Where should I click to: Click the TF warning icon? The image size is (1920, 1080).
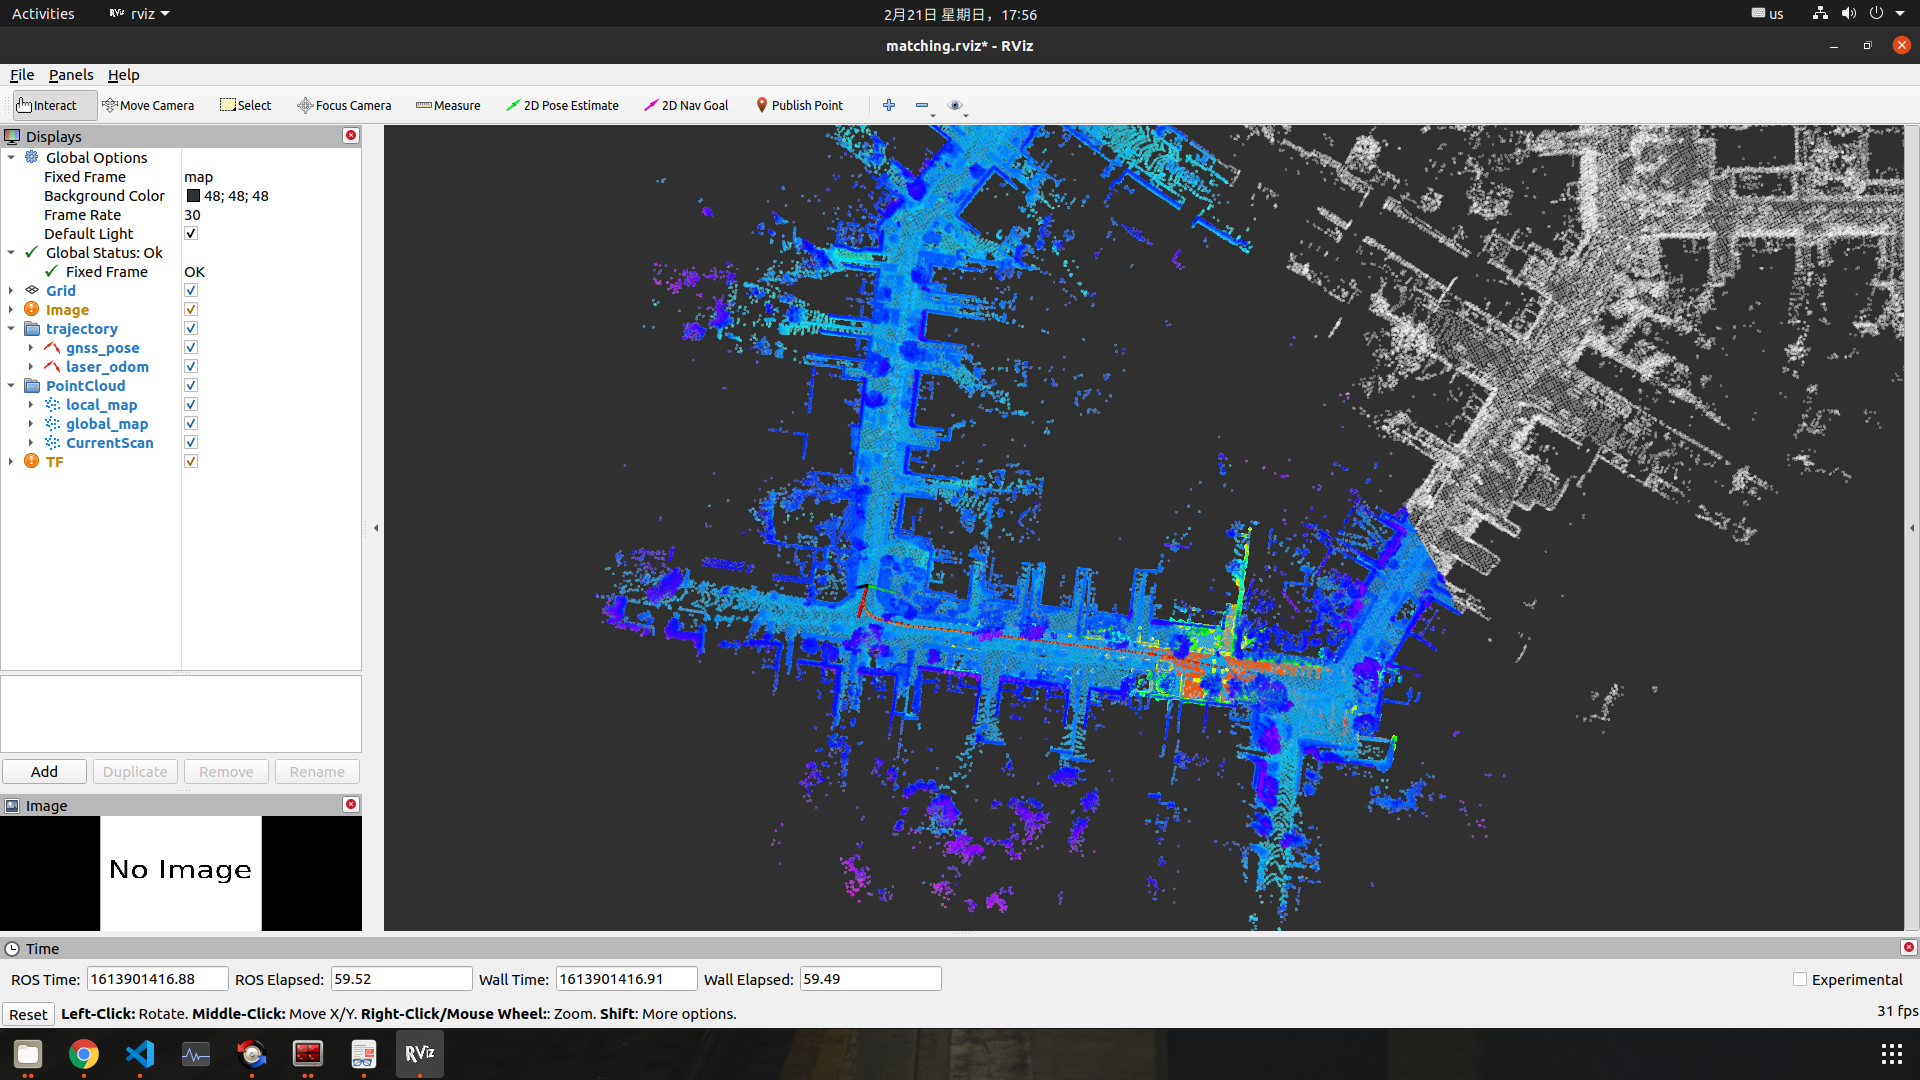[x=32, y=461]
